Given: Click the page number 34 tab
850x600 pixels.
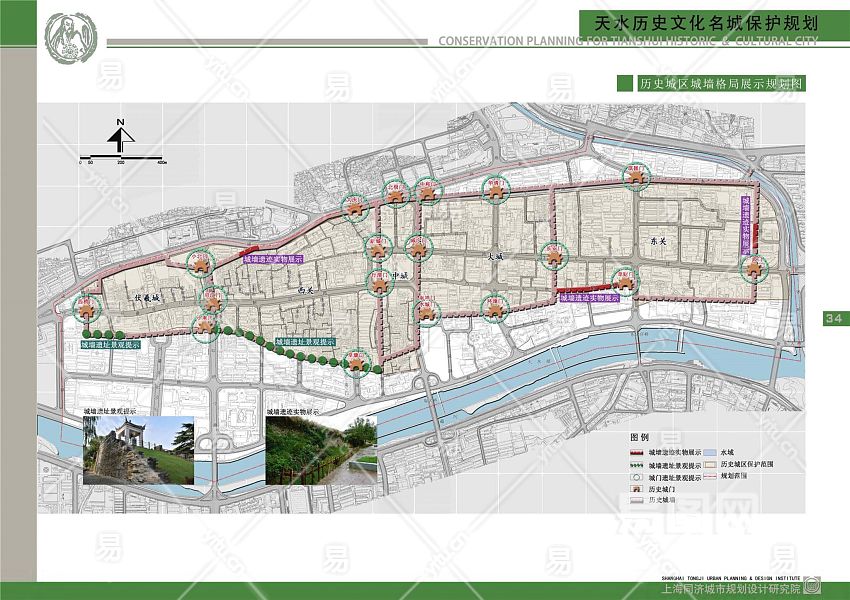Looking at the screenshot, I should pyautogui.click(x=834, y=318).
